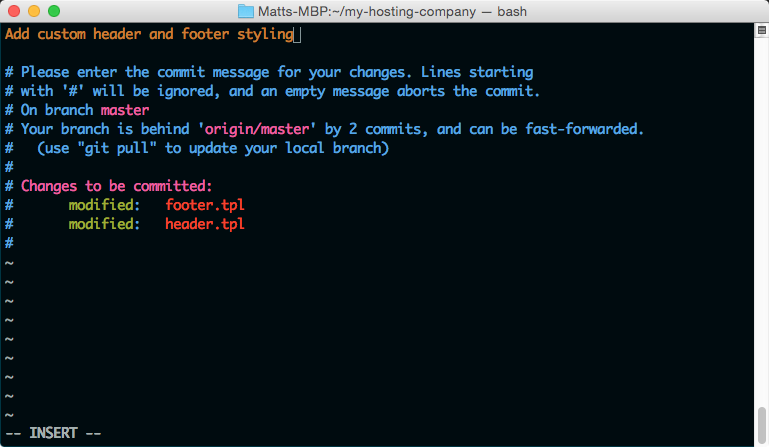Close the terminal window with red button
769x447 pixels.
click(14, 11)
